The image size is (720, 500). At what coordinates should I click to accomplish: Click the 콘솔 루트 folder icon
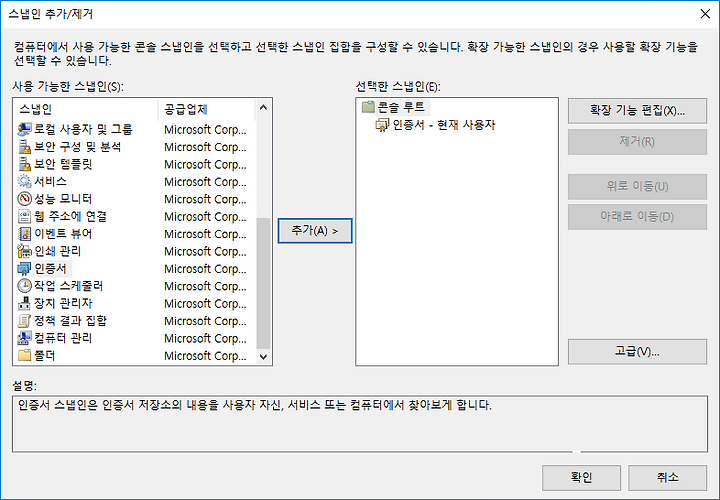point(368,107)
